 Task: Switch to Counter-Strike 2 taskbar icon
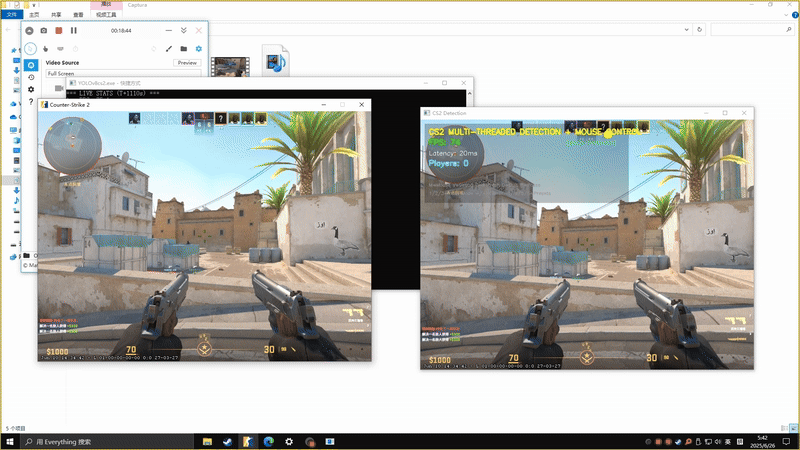[x=248, y=442]
